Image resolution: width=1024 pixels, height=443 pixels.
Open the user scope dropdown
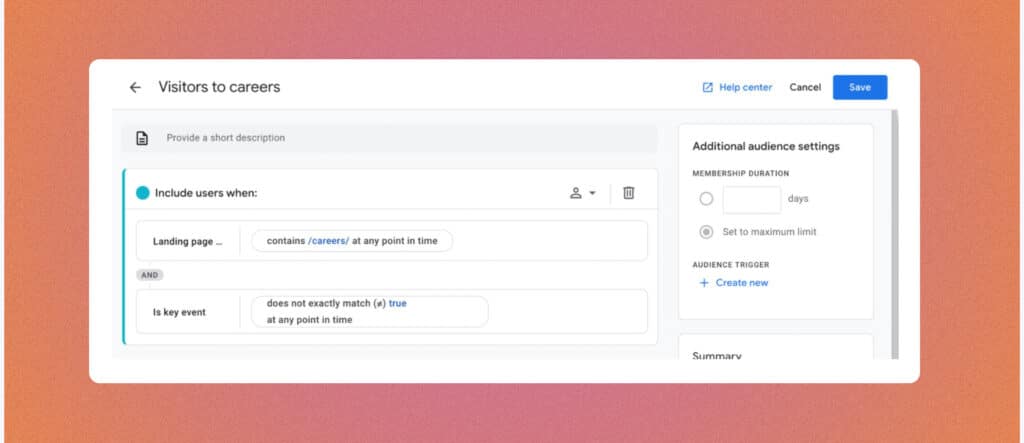[x=583, y=193]
